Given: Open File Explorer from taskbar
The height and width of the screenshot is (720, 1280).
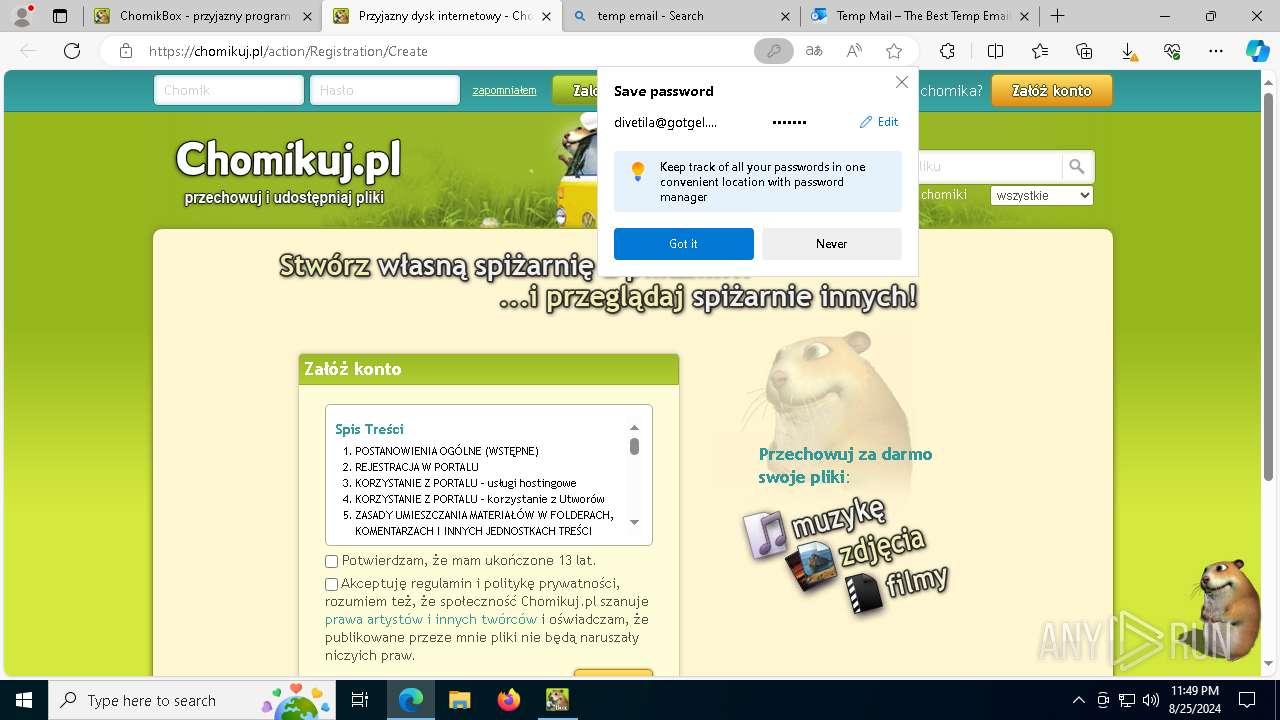Looking at the screenshot, I should (x=459, y=700).
